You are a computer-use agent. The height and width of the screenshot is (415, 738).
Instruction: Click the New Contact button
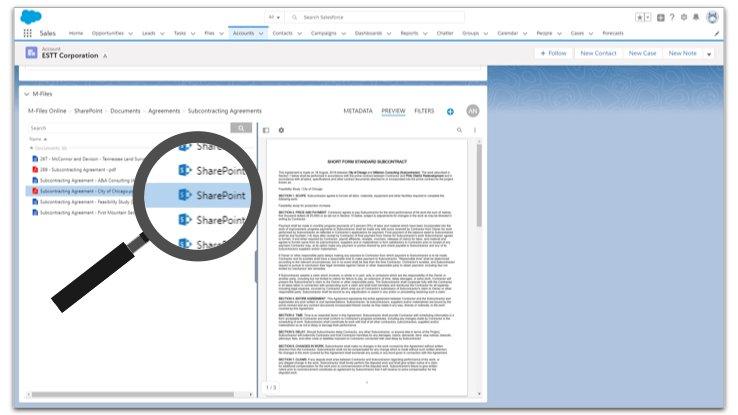point(598,53)
